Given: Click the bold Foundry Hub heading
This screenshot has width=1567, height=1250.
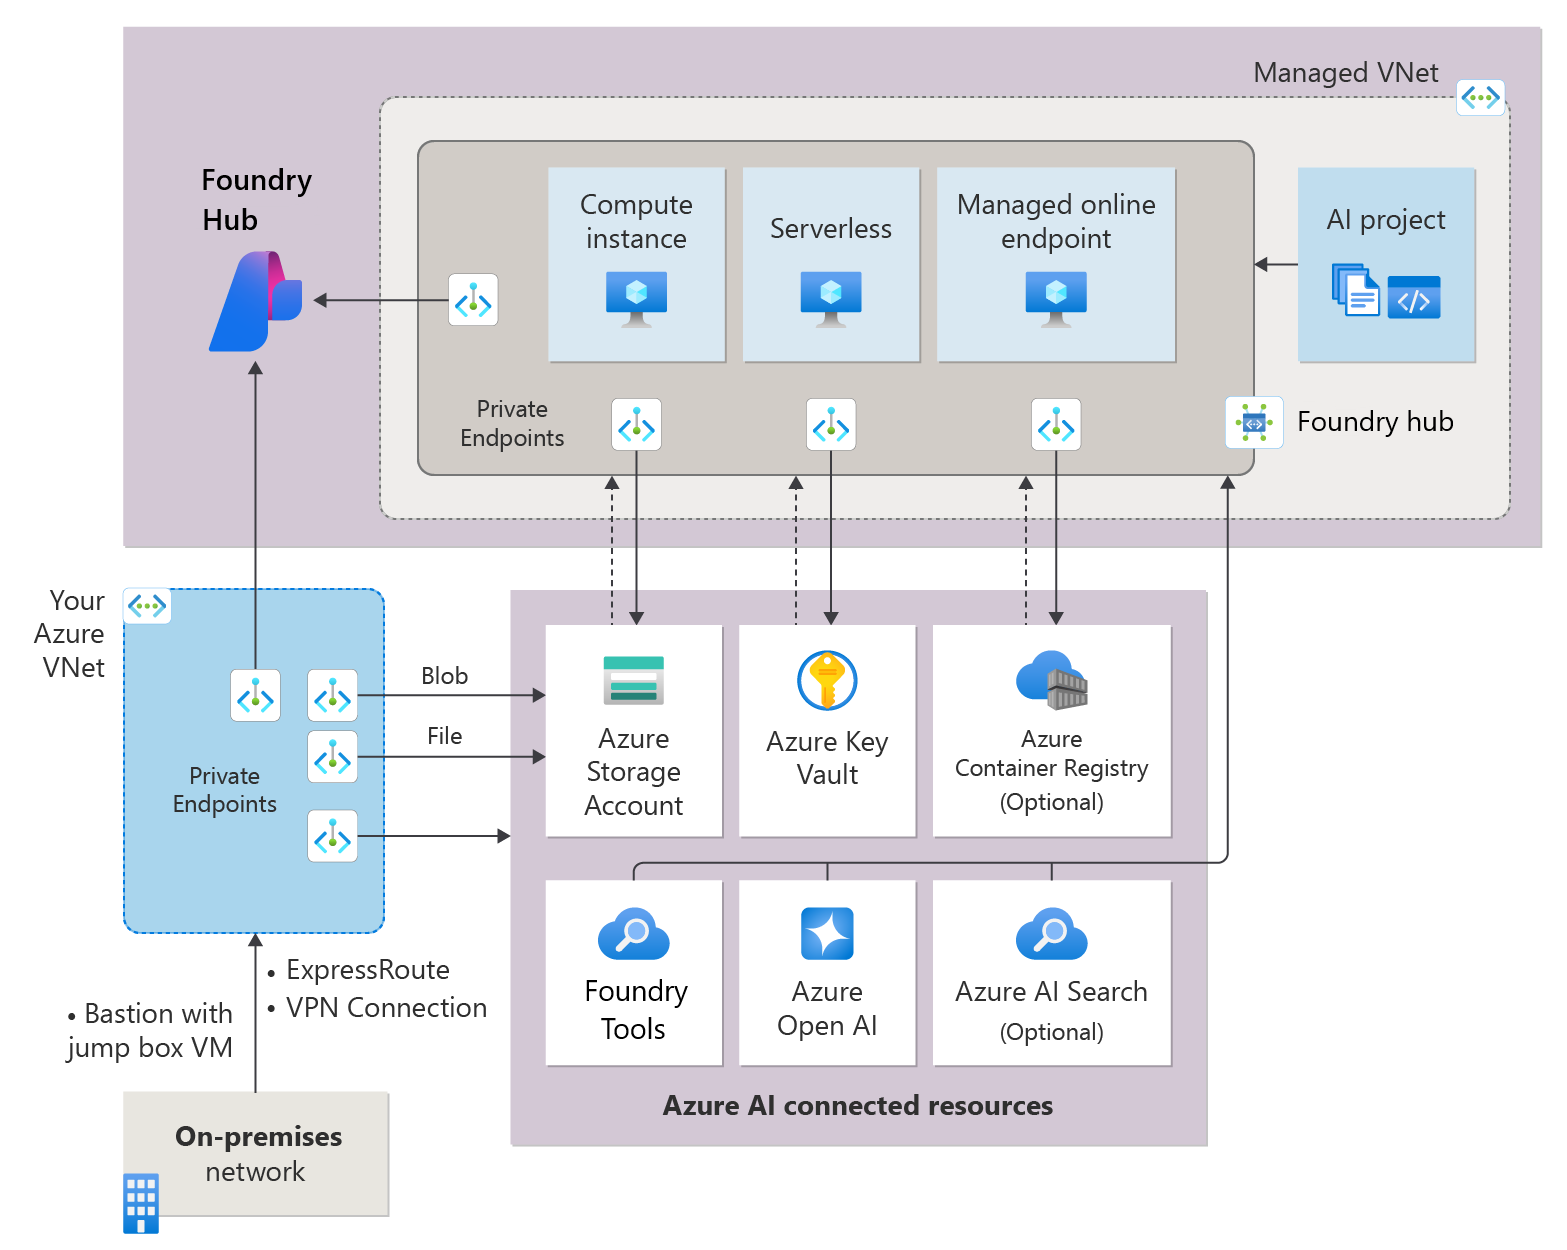Looking at the screenshot, I should point(256,200).
